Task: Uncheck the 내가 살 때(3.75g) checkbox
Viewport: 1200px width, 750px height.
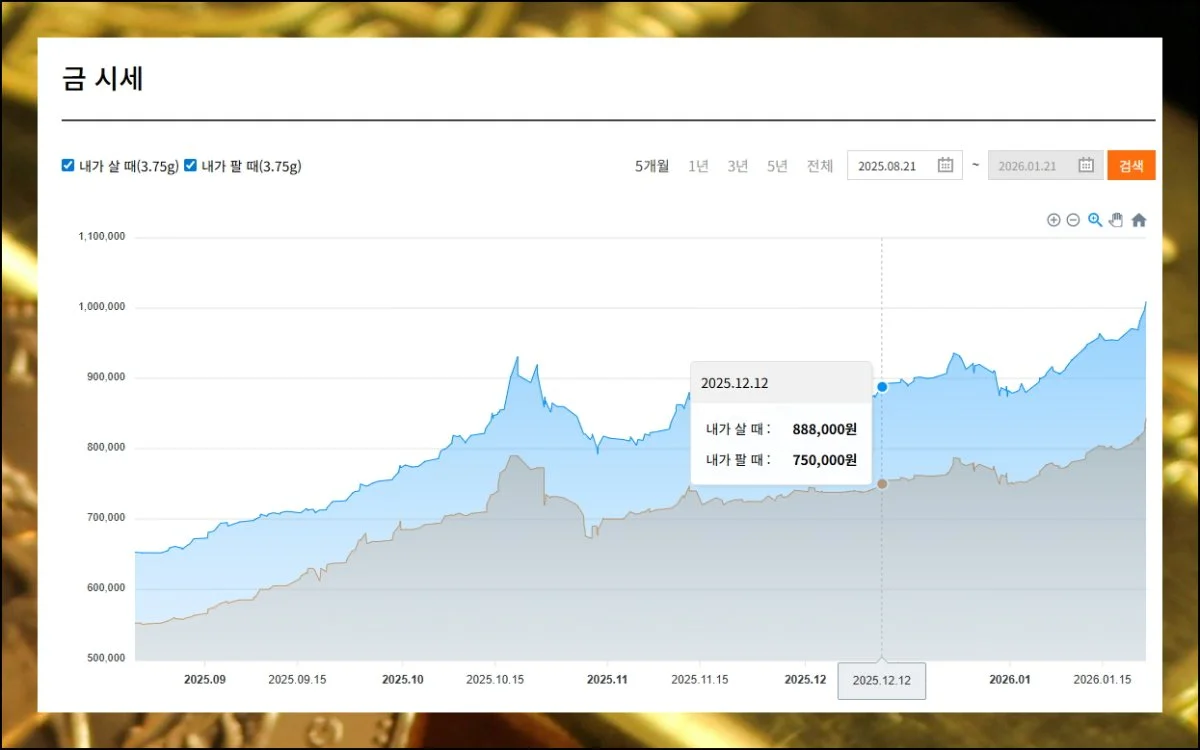Action: [x=68, y=166]
